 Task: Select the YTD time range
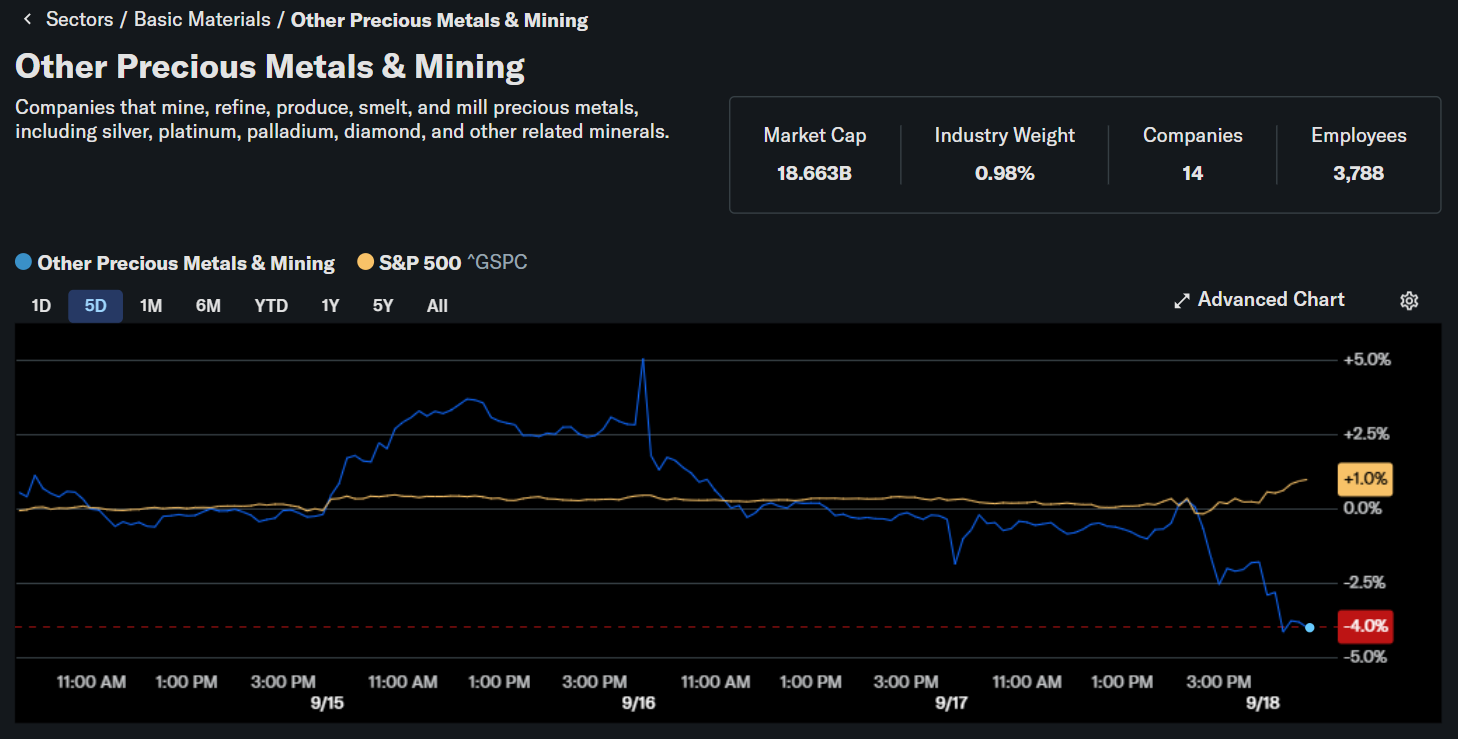click(271, 306)
